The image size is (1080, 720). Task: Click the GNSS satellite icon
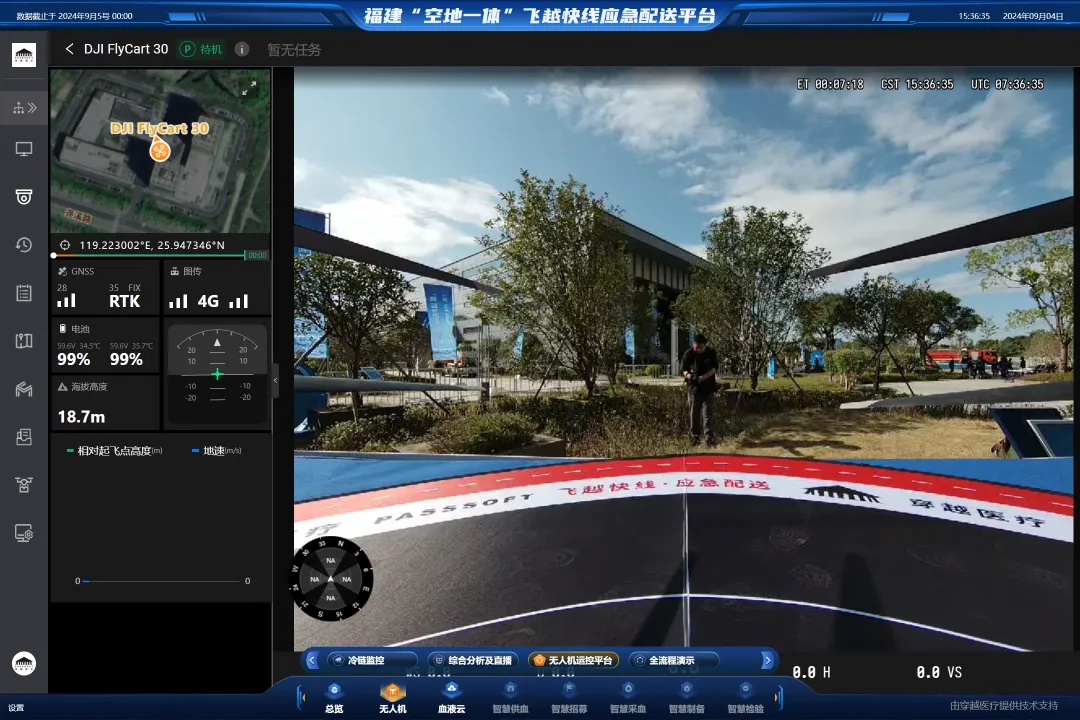(63, 271)
